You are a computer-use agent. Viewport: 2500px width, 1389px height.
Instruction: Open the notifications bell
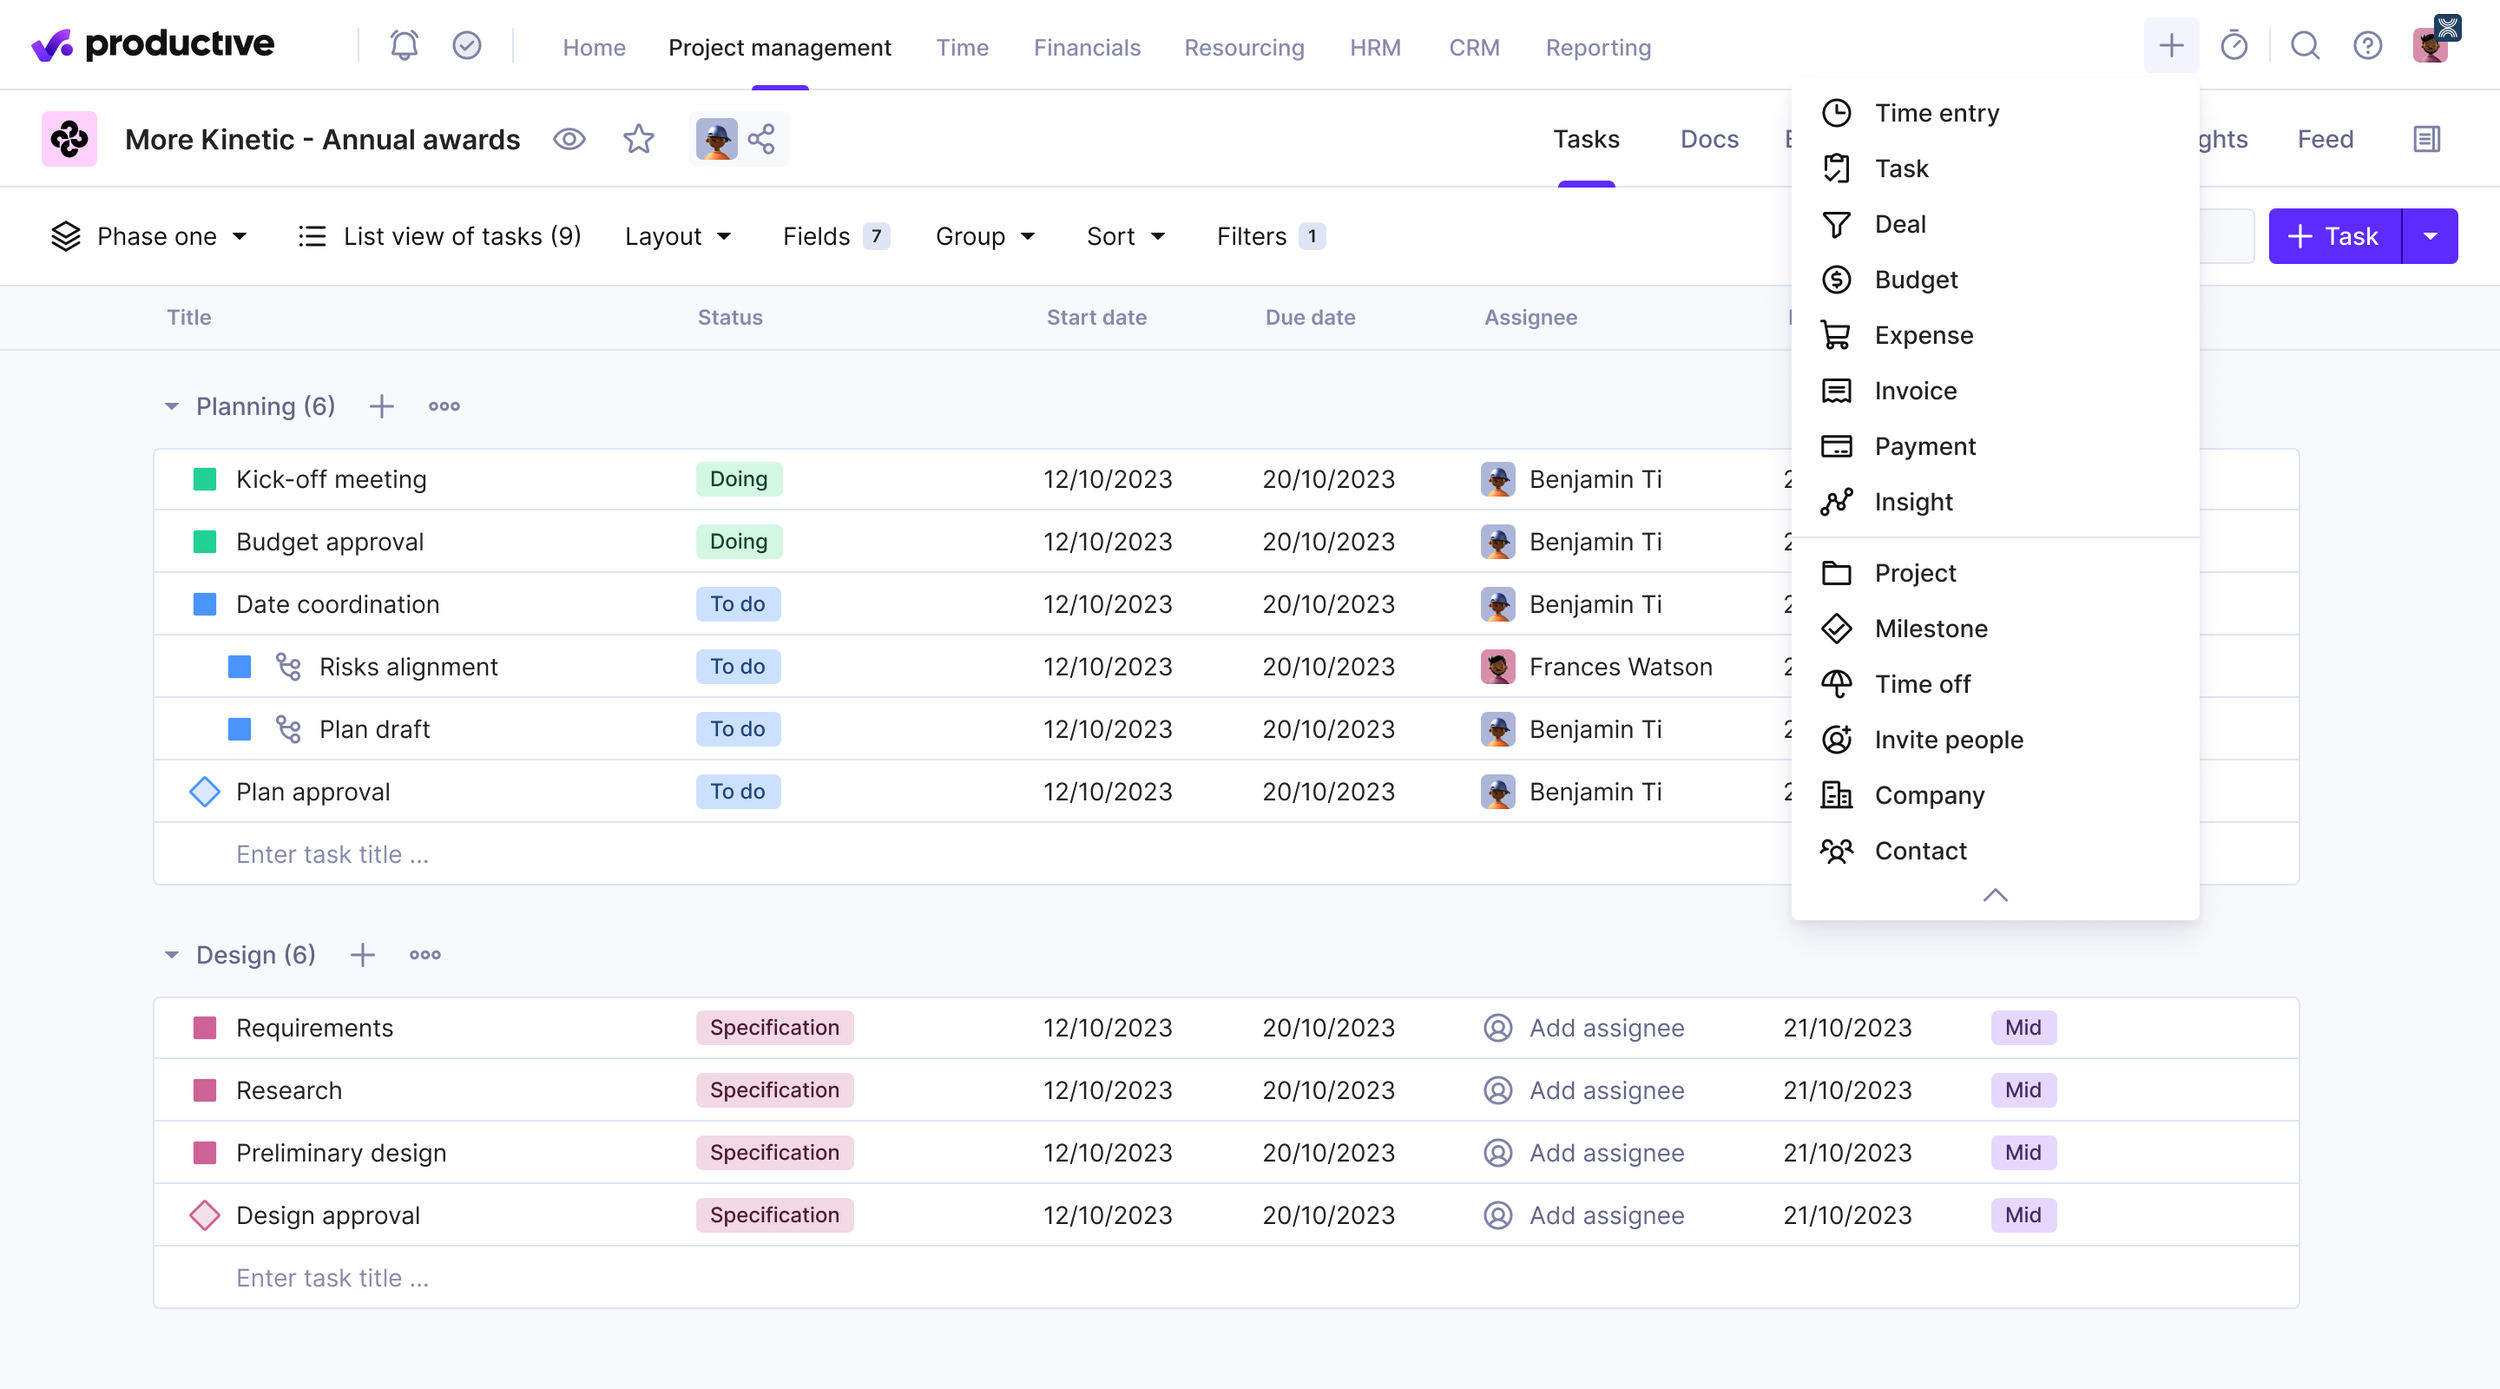click(x=404, y=46)
